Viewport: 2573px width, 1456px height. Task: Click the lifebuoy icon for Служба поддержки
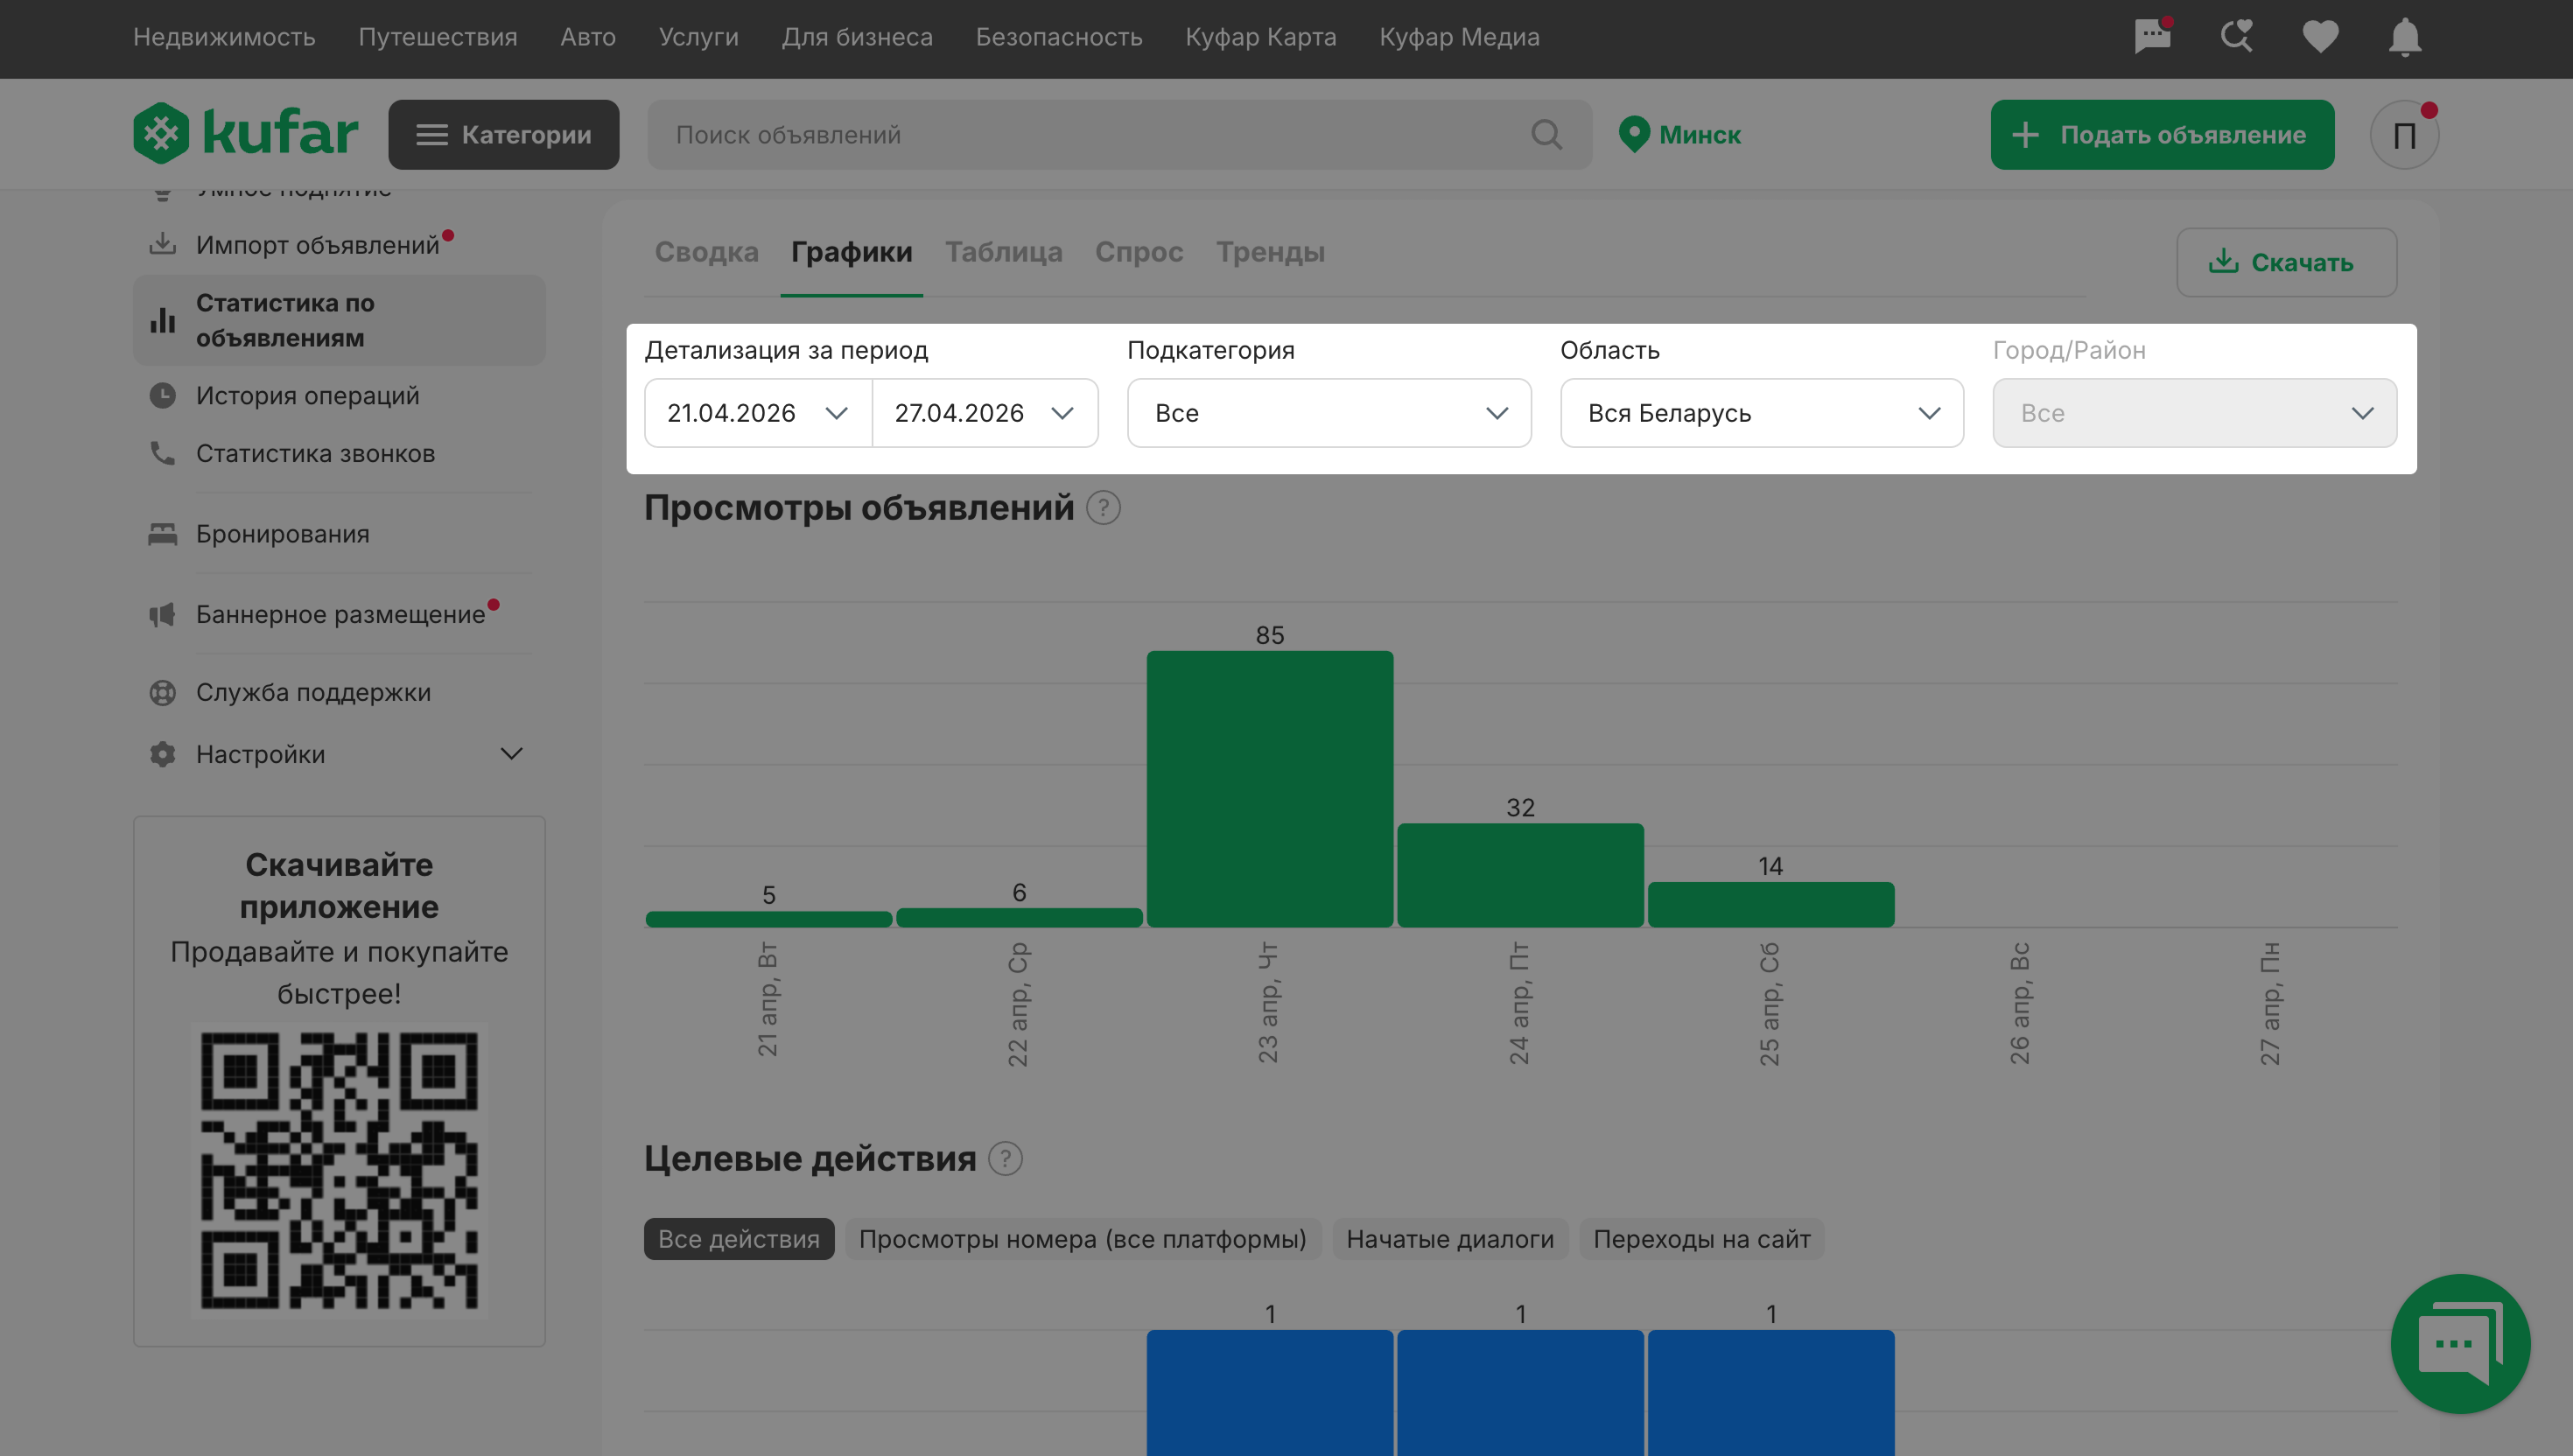[x=162, y=692]
